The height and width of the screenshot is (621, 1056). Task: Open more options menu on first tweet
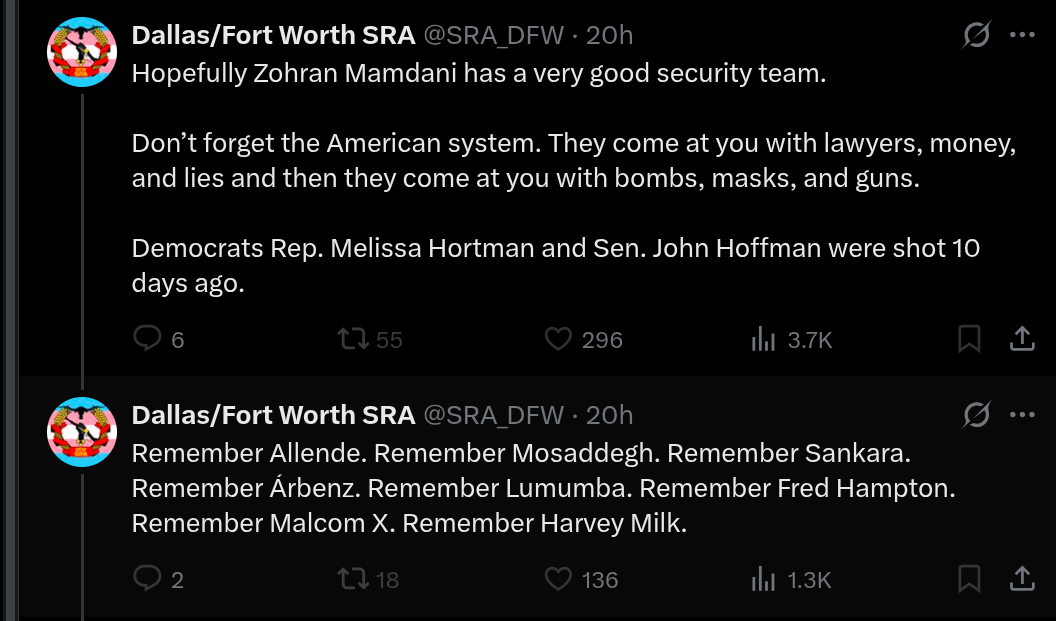(x=1021, y=35)
